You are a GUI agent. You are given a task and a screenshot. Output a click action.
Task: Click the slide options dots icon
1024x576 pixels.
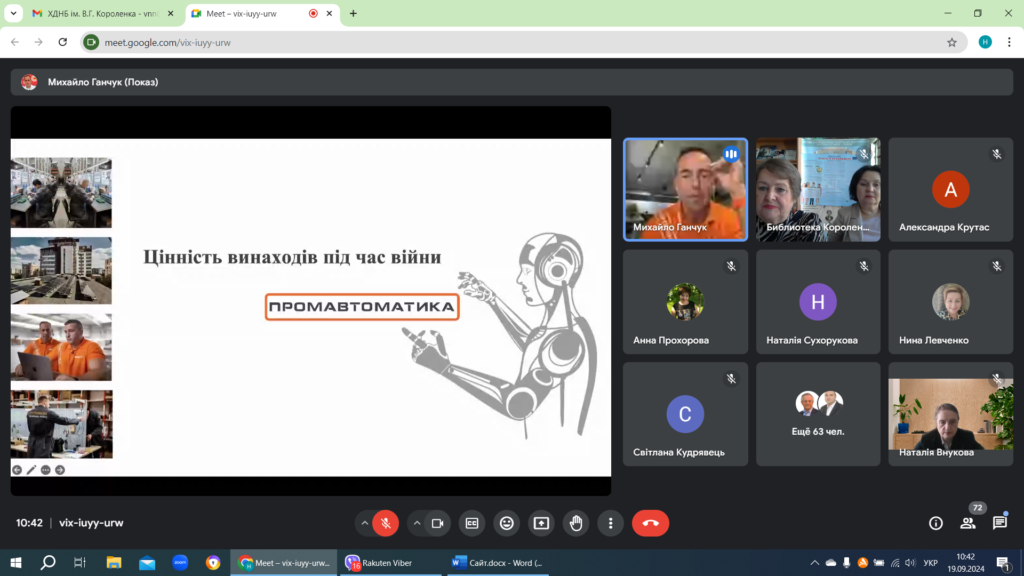click(46, 470)
